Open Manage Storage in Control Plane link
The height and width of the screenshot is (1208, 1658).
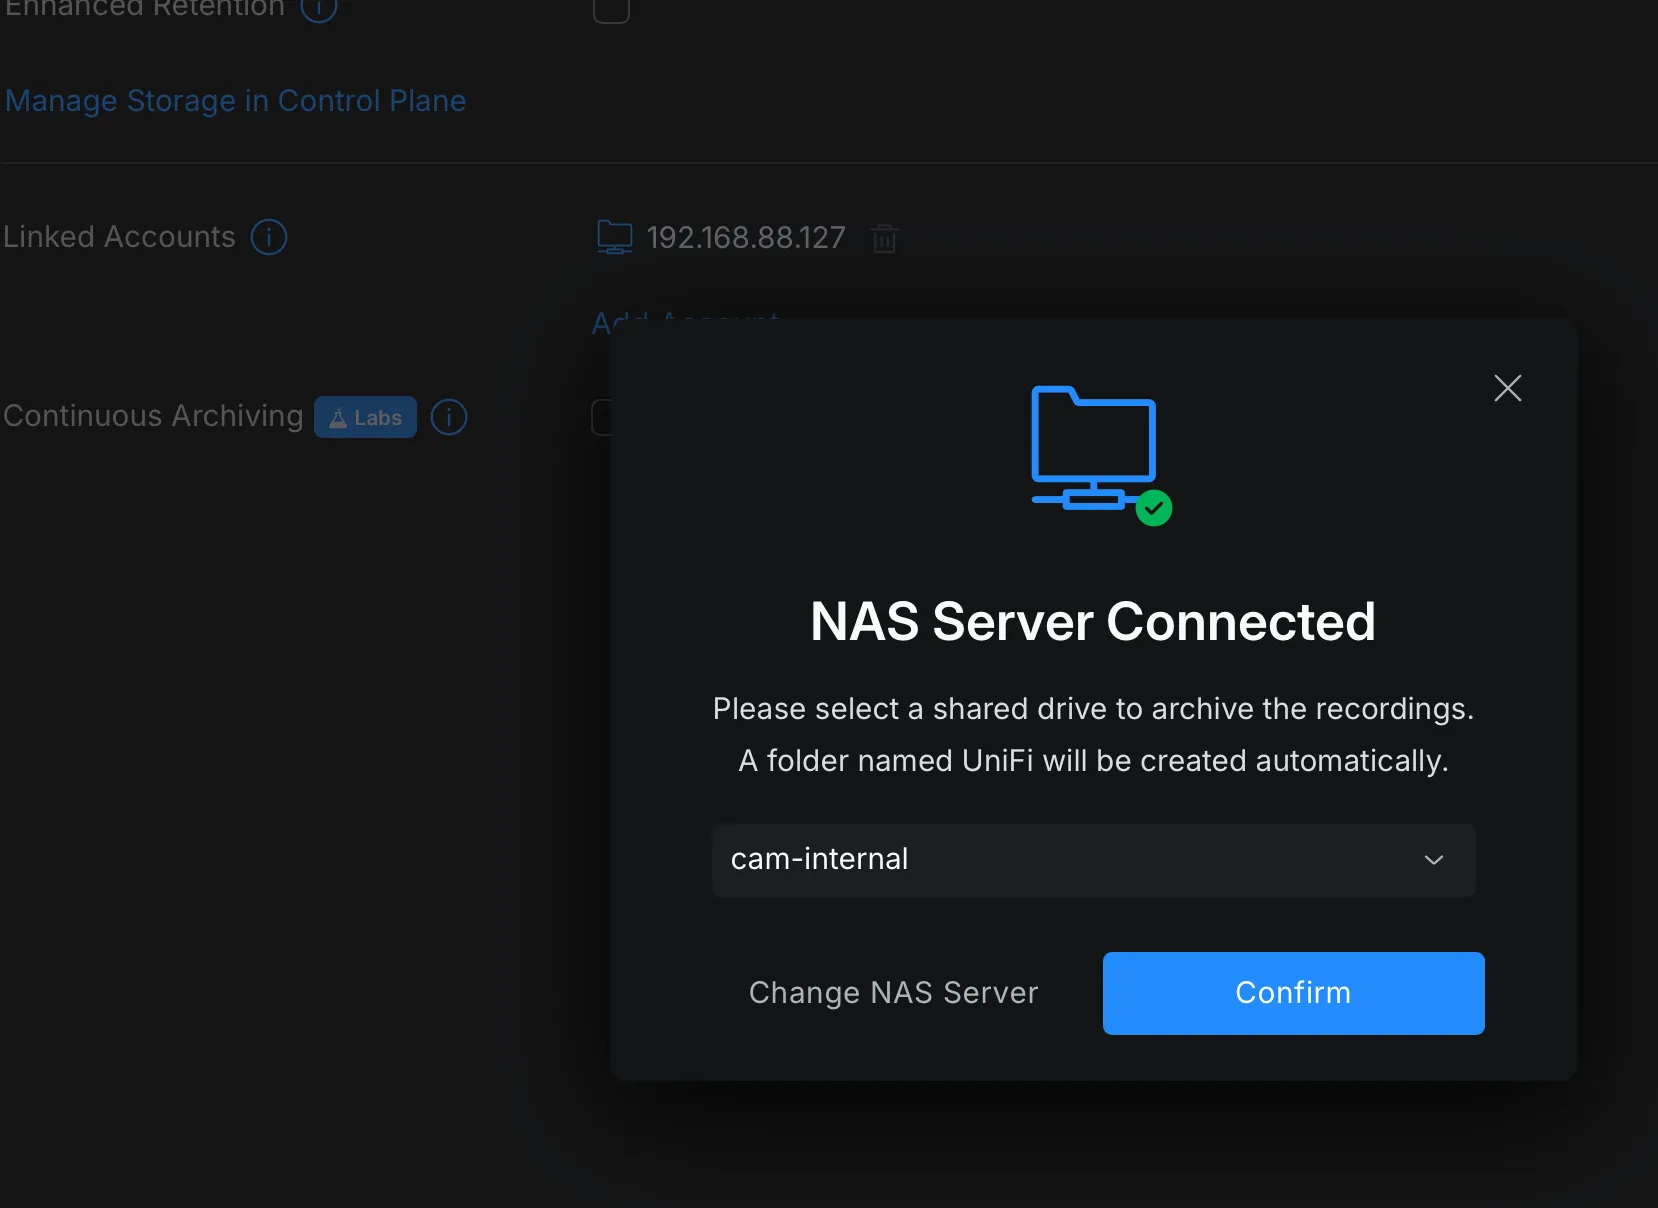[236, 101]
